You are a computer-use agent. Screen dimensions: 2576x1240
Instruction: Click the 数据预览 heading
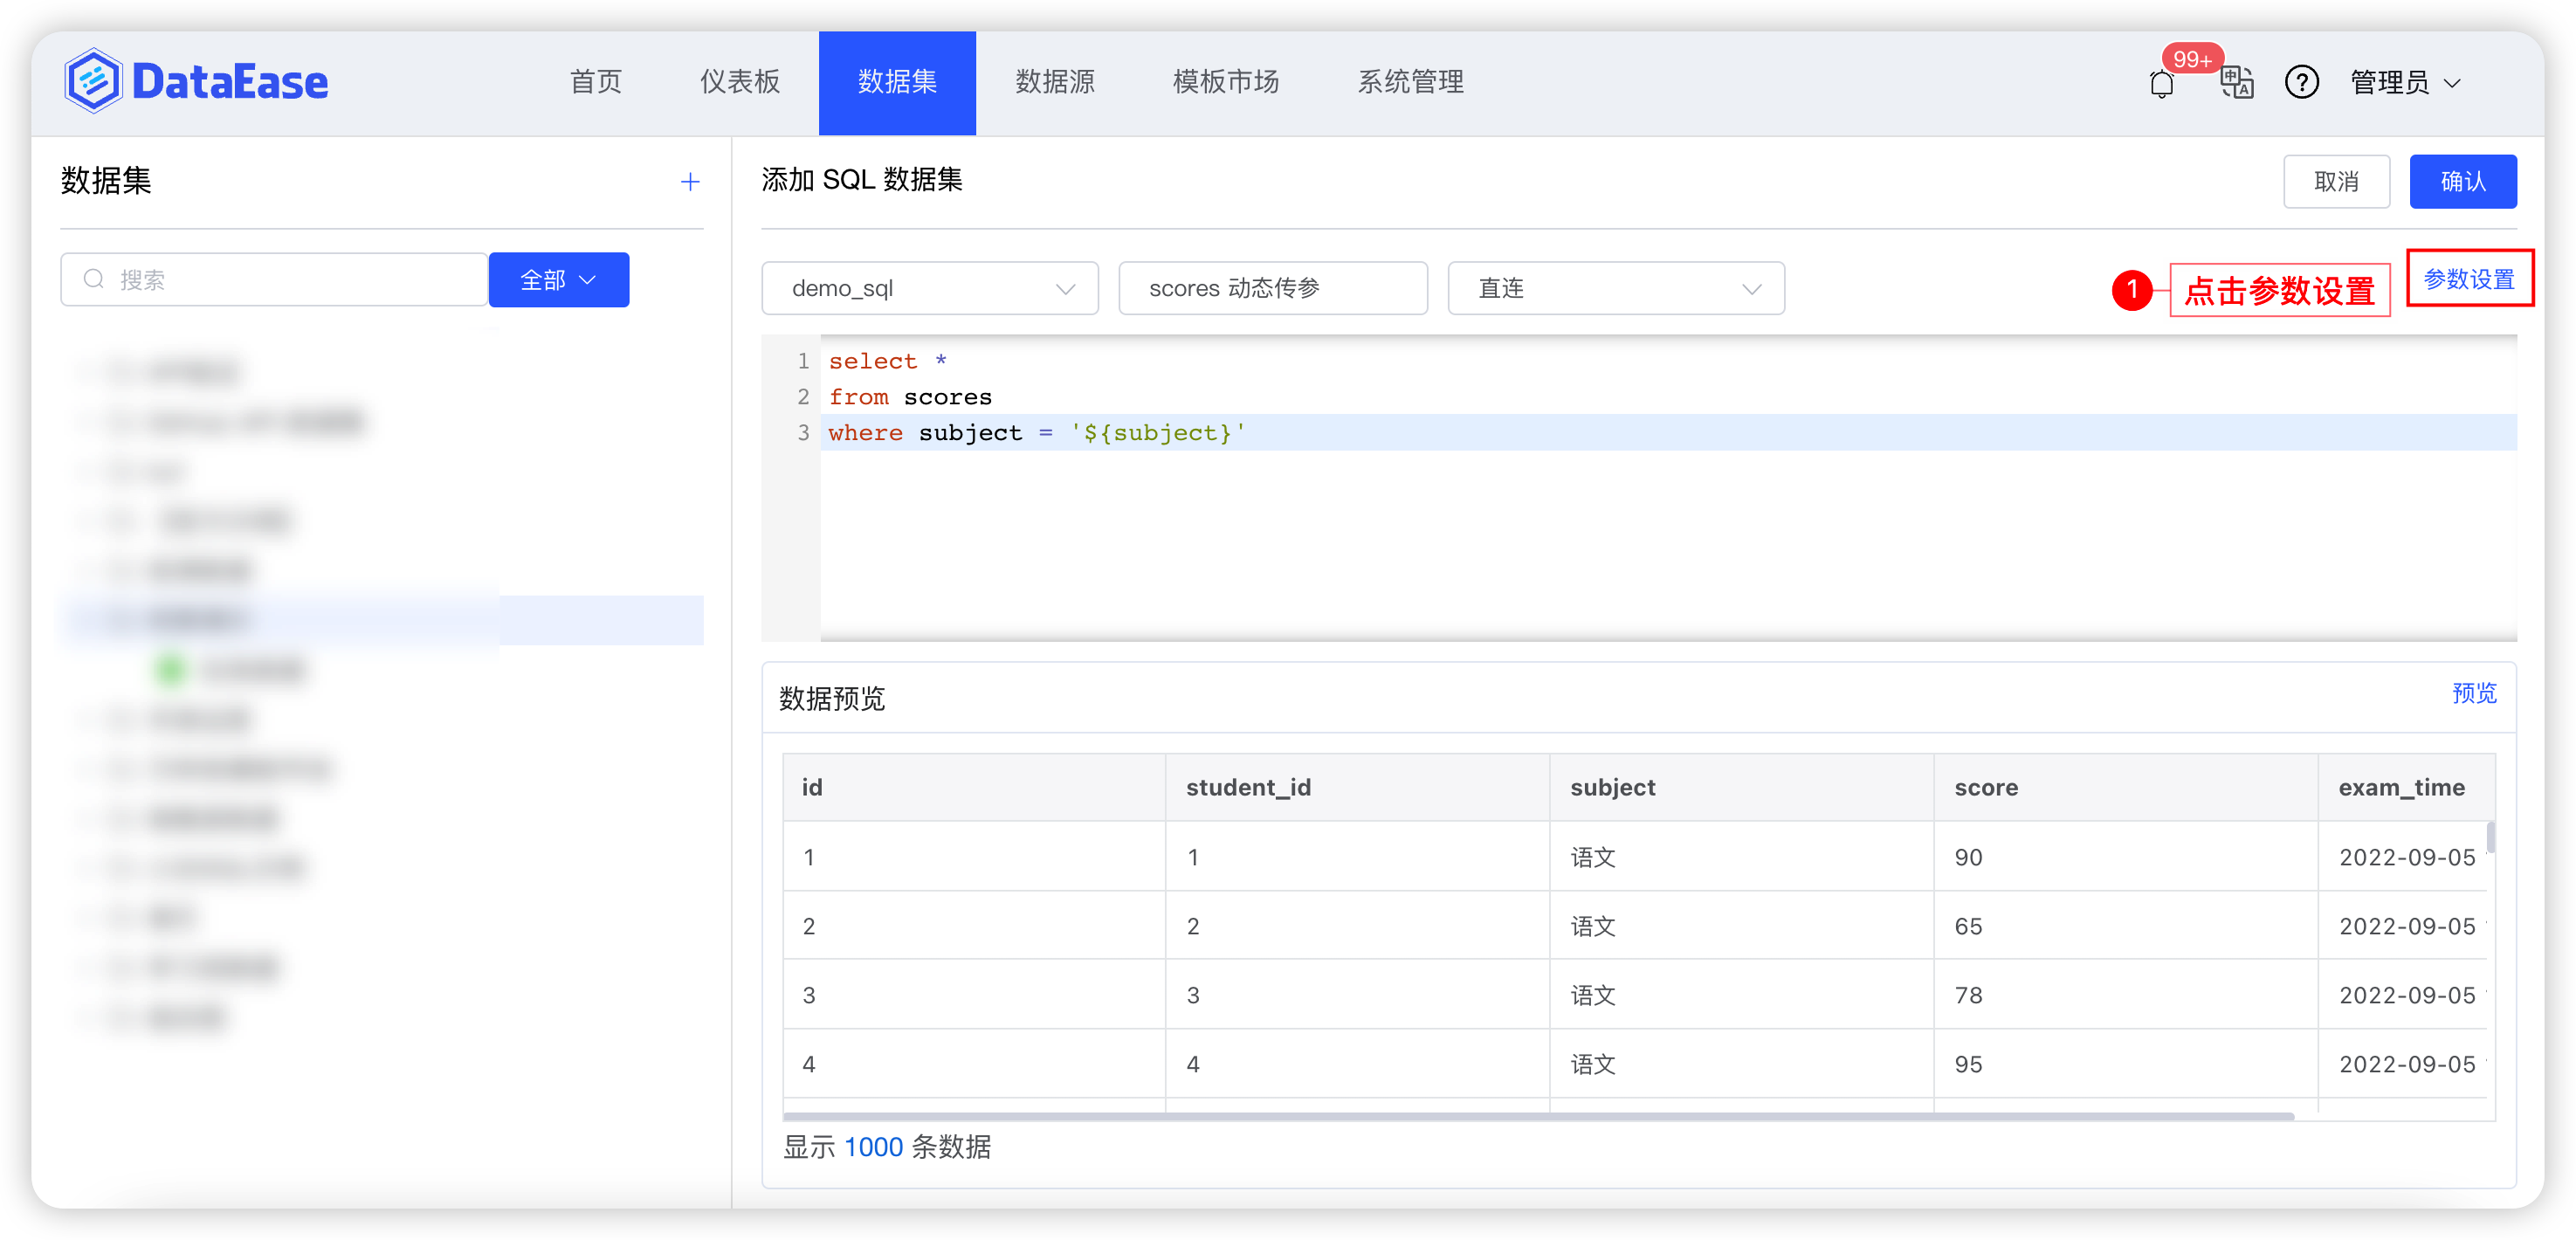pyautogui.click(x=832, y=699)
